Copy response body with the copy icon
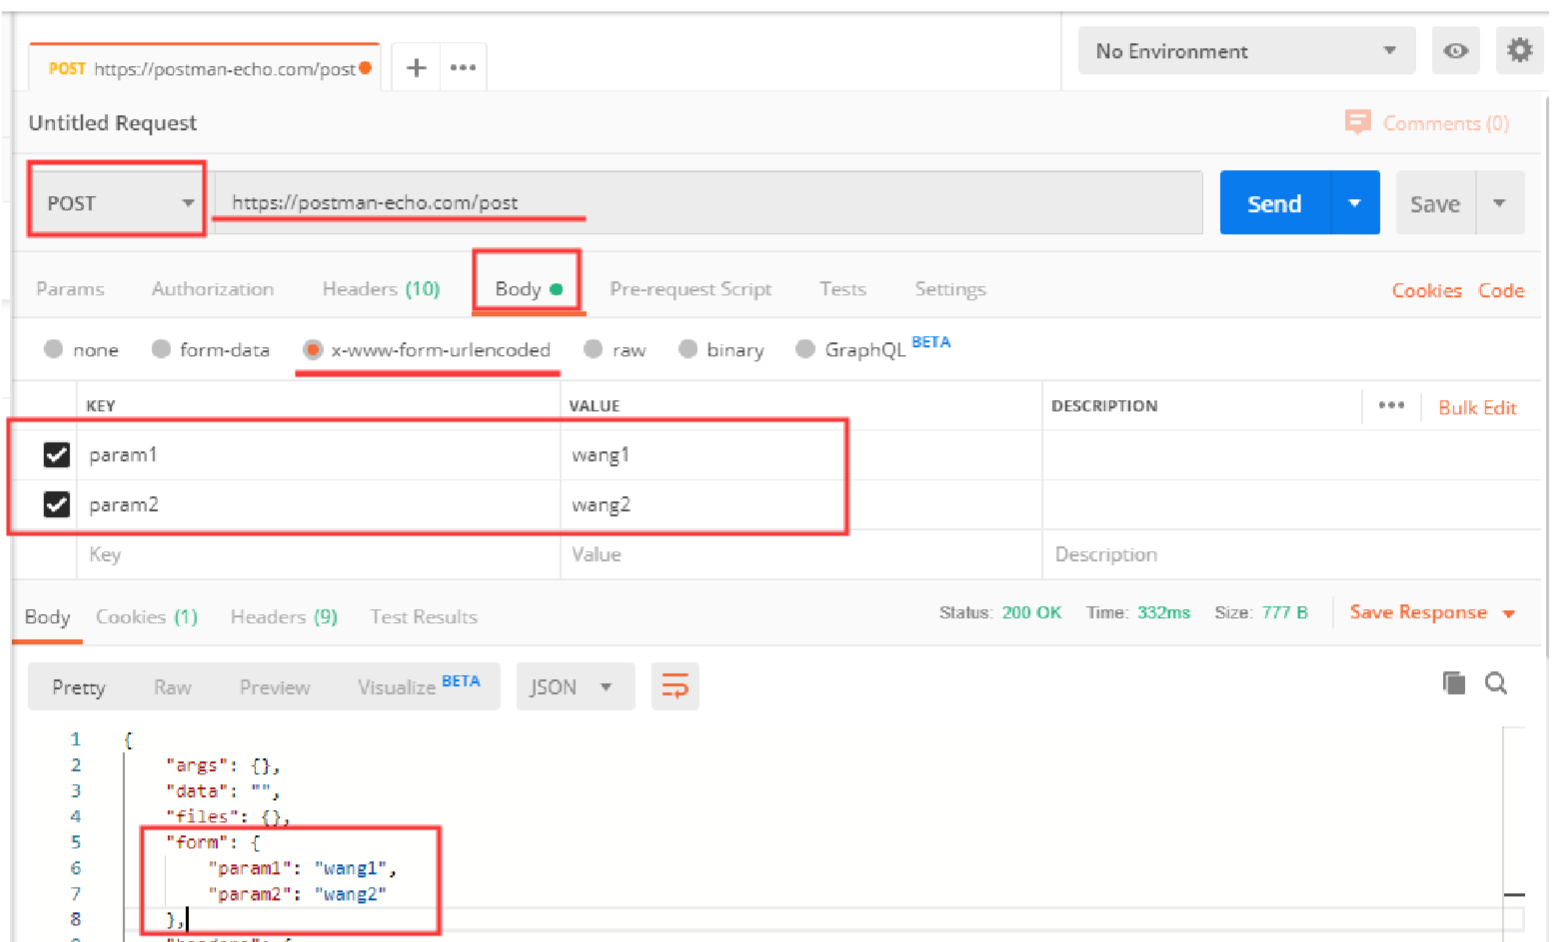This screenshot has width=1553, height=942. (x=1453, y=683)
